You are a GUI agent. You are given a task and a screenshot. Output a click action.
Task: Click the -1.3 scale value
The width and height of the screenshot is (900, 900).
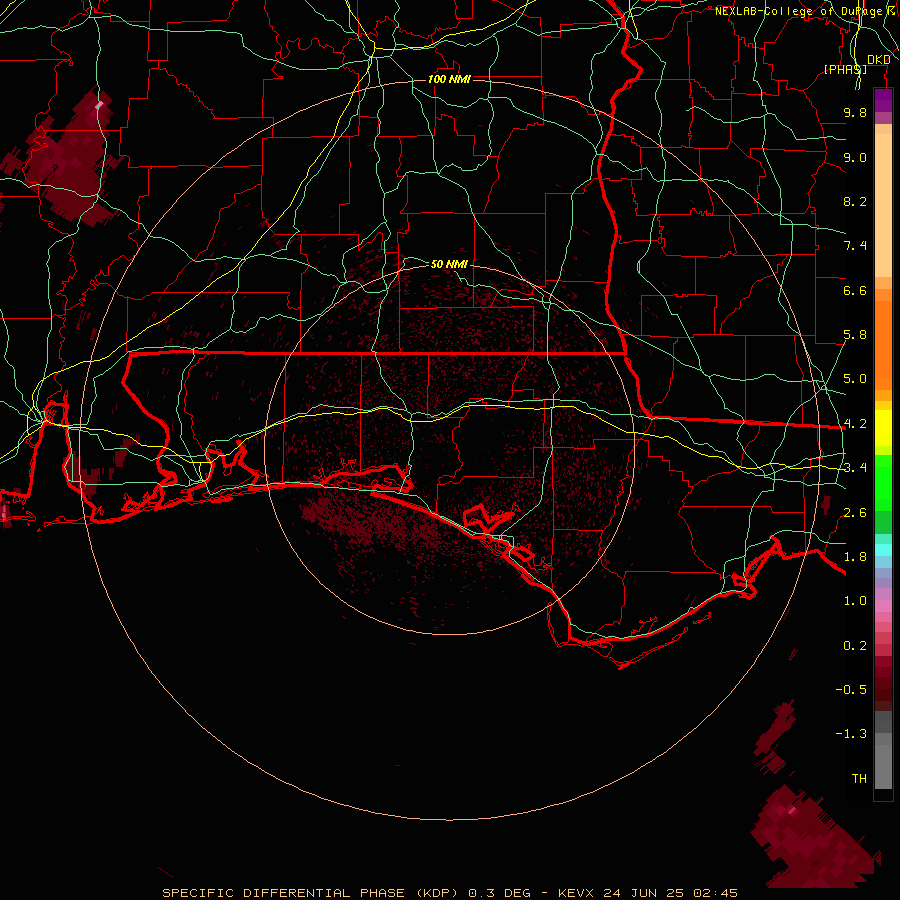click(x=851, y=734)
